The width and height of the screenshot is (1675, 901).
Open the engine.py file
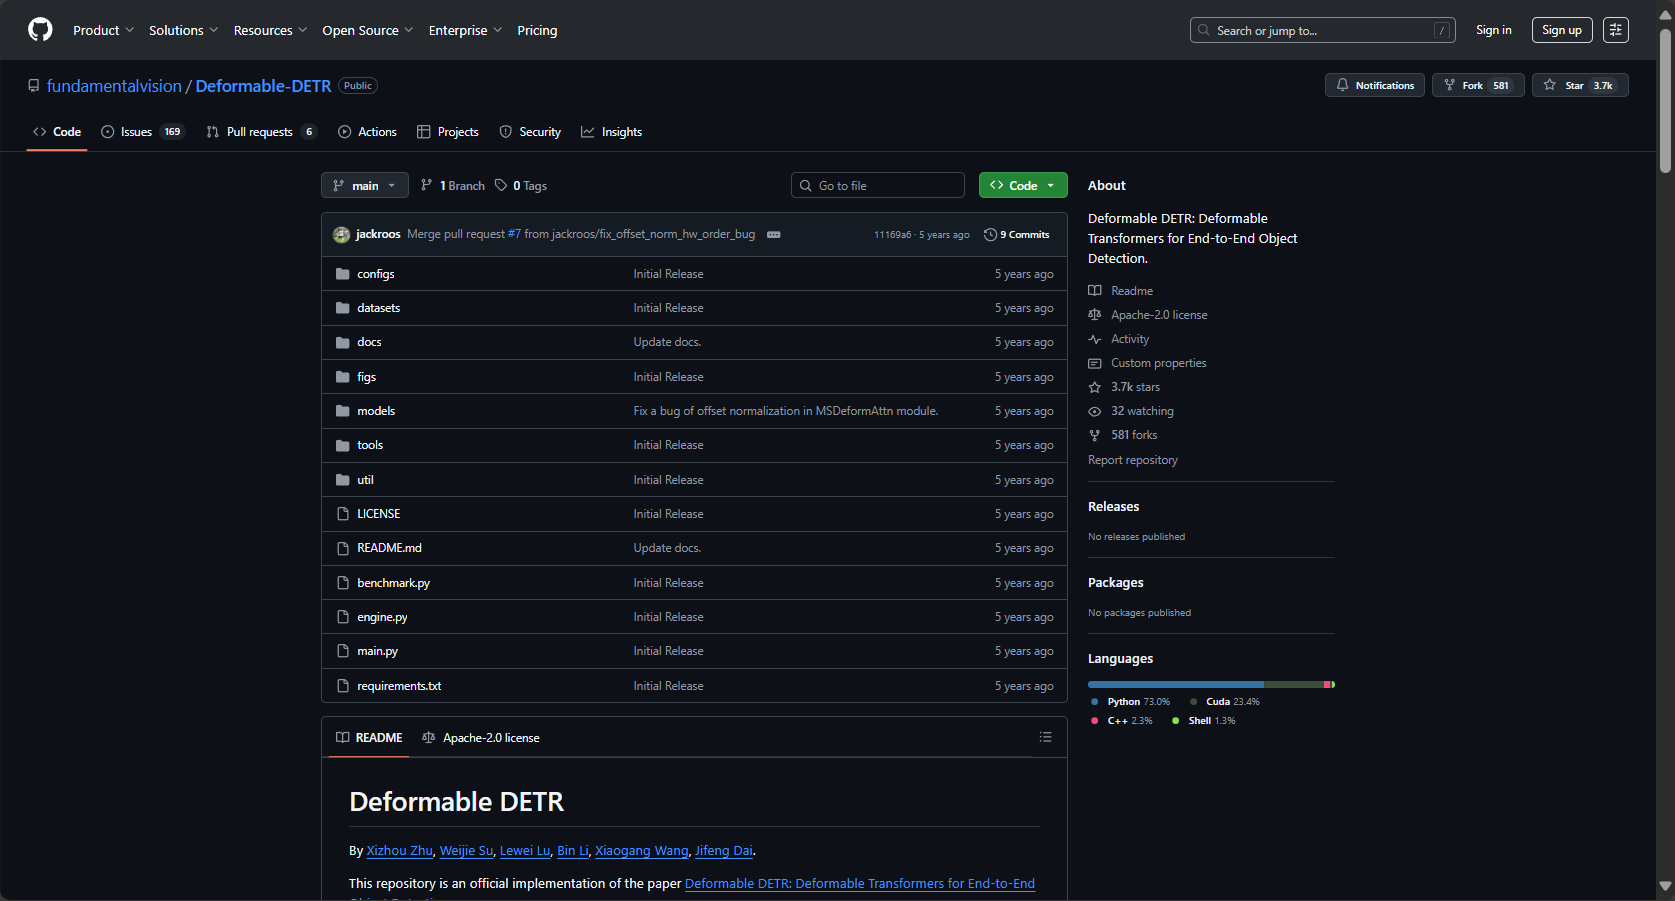tap(382, 617)
